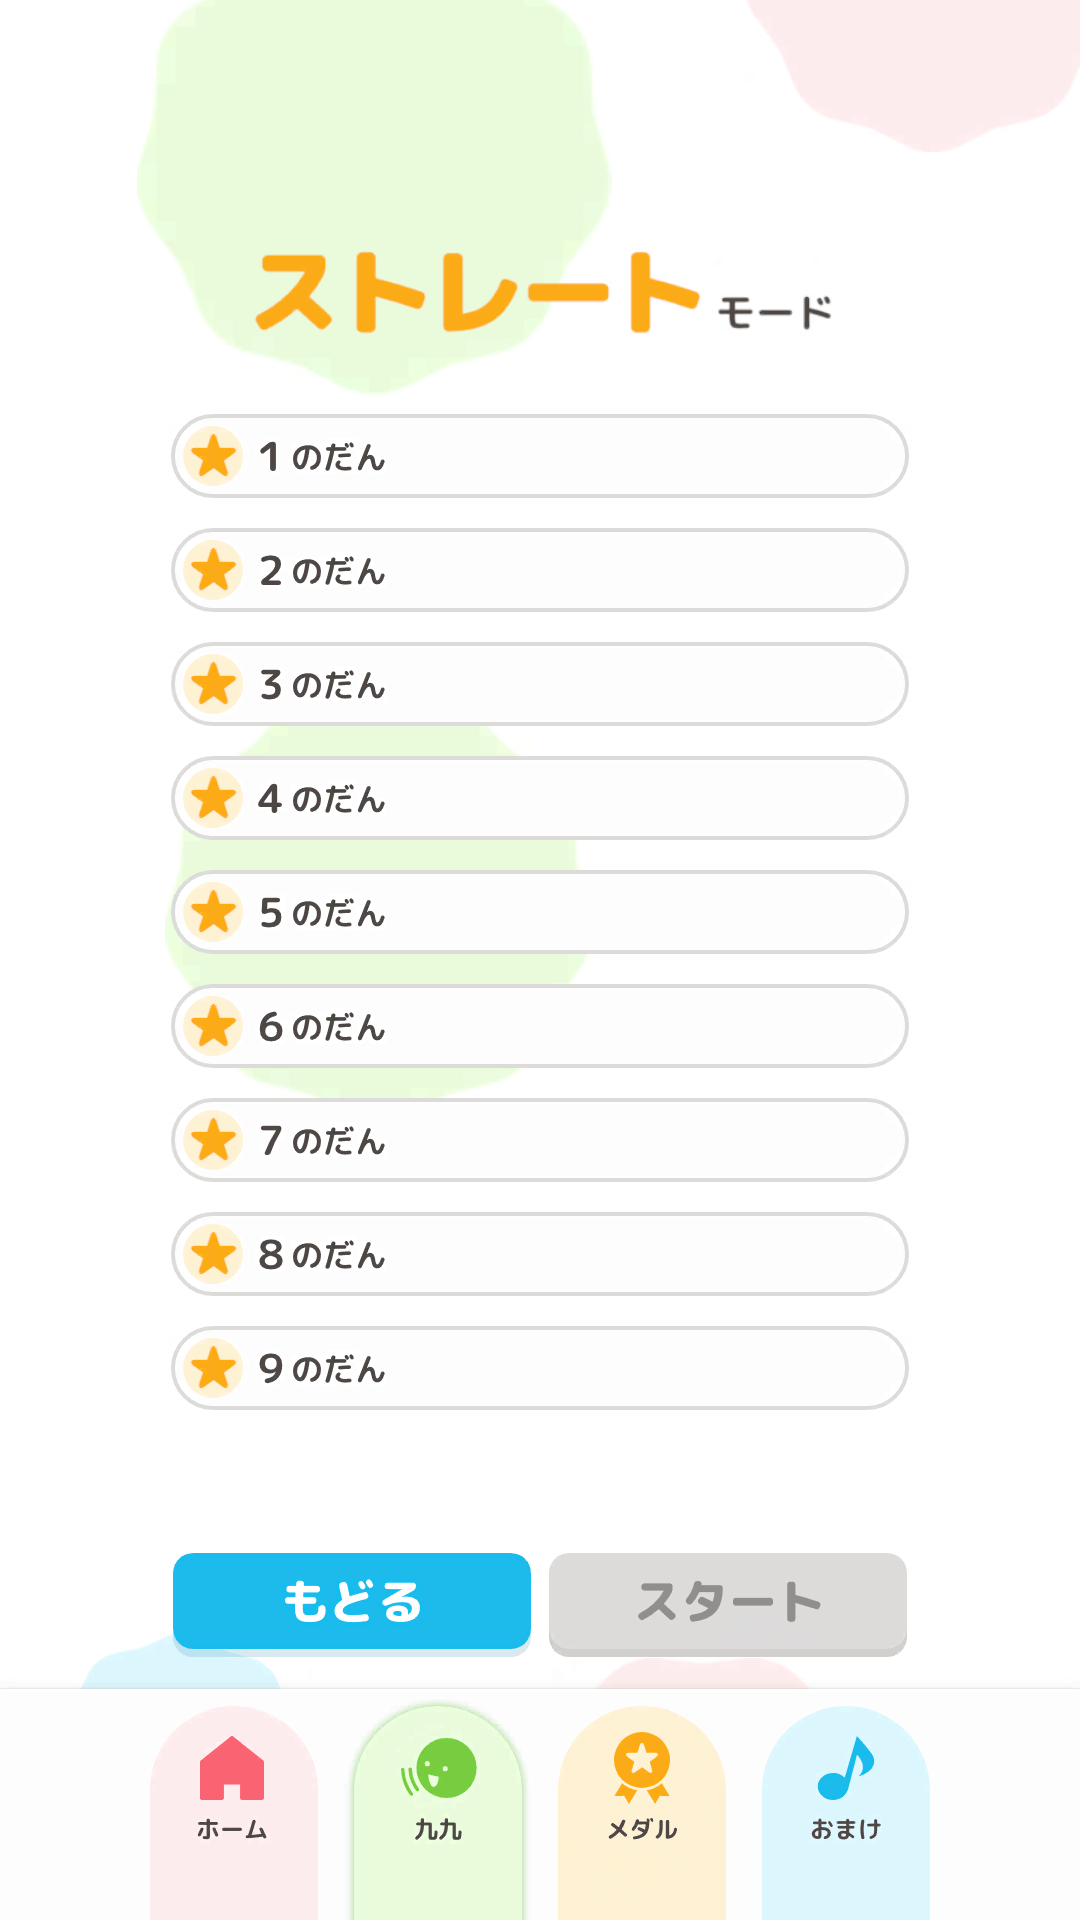Open the おまけ tab
The width and height of the screenshot is (1080, 1920).
[x=846, y=1830]
